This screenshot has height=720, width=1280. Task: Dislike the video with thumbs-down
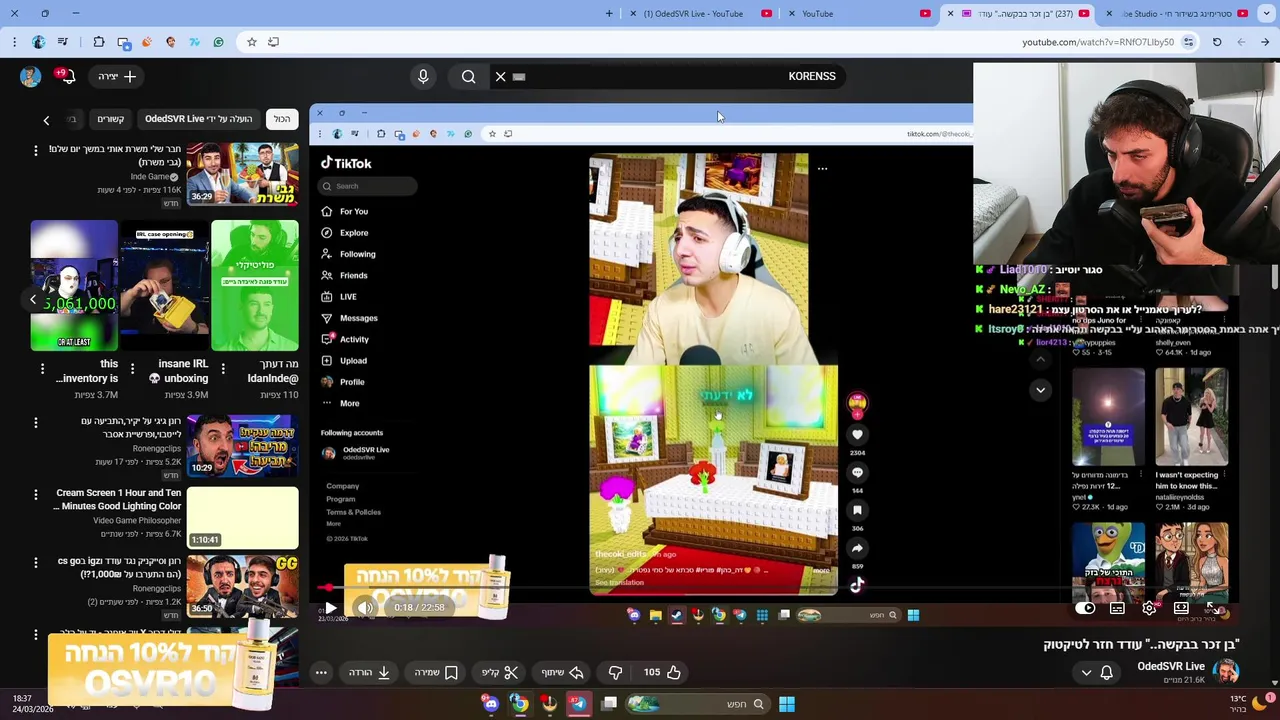[615, 672]
